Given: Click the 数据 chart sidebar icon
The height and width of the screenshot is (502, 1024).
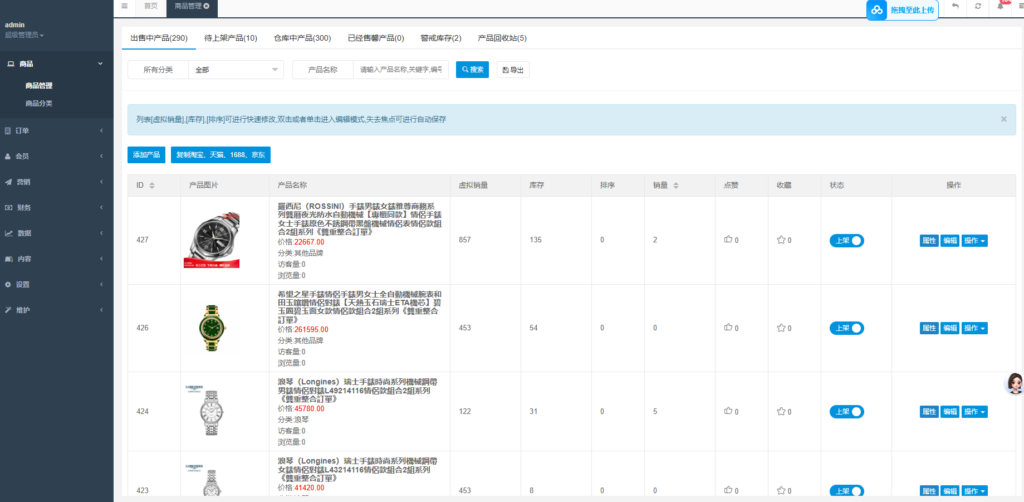Looking at the screenshot, I should pyautogui.click(x=8, y=233).
